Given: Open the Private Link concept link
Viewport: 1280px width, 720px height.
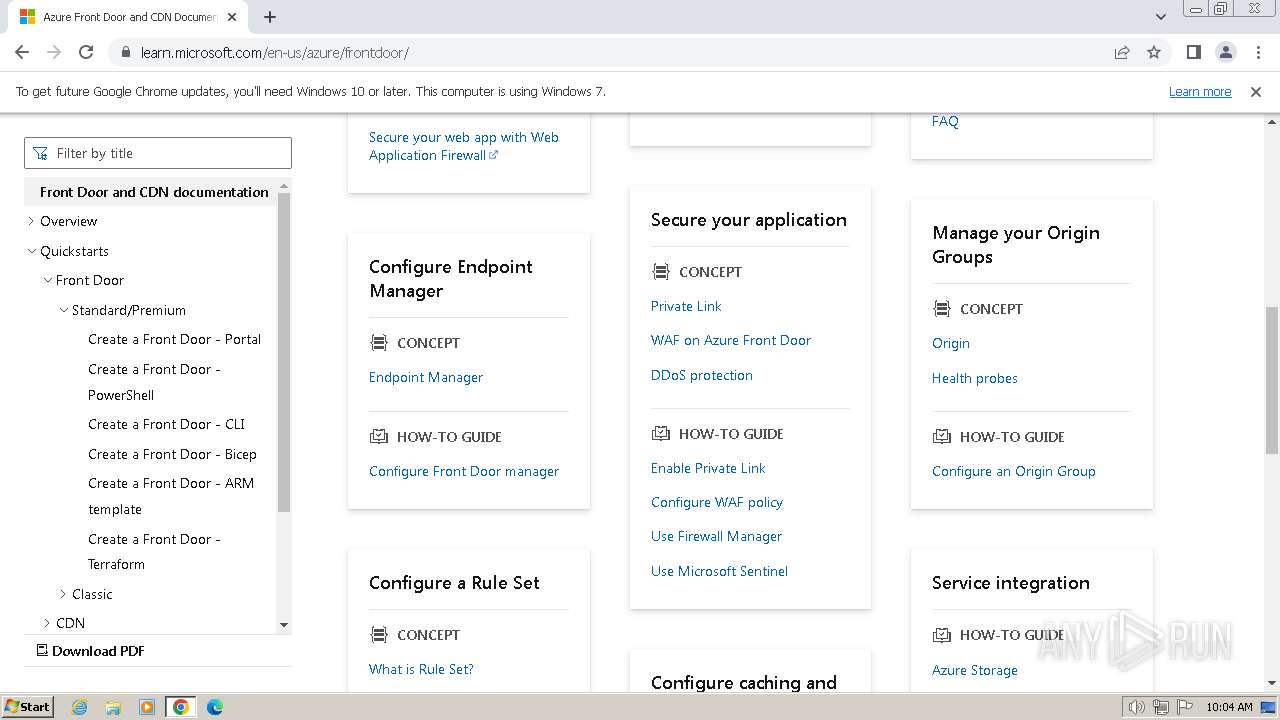Looking at the screenshot, I should pyautogui.click(x=686, y=306).
